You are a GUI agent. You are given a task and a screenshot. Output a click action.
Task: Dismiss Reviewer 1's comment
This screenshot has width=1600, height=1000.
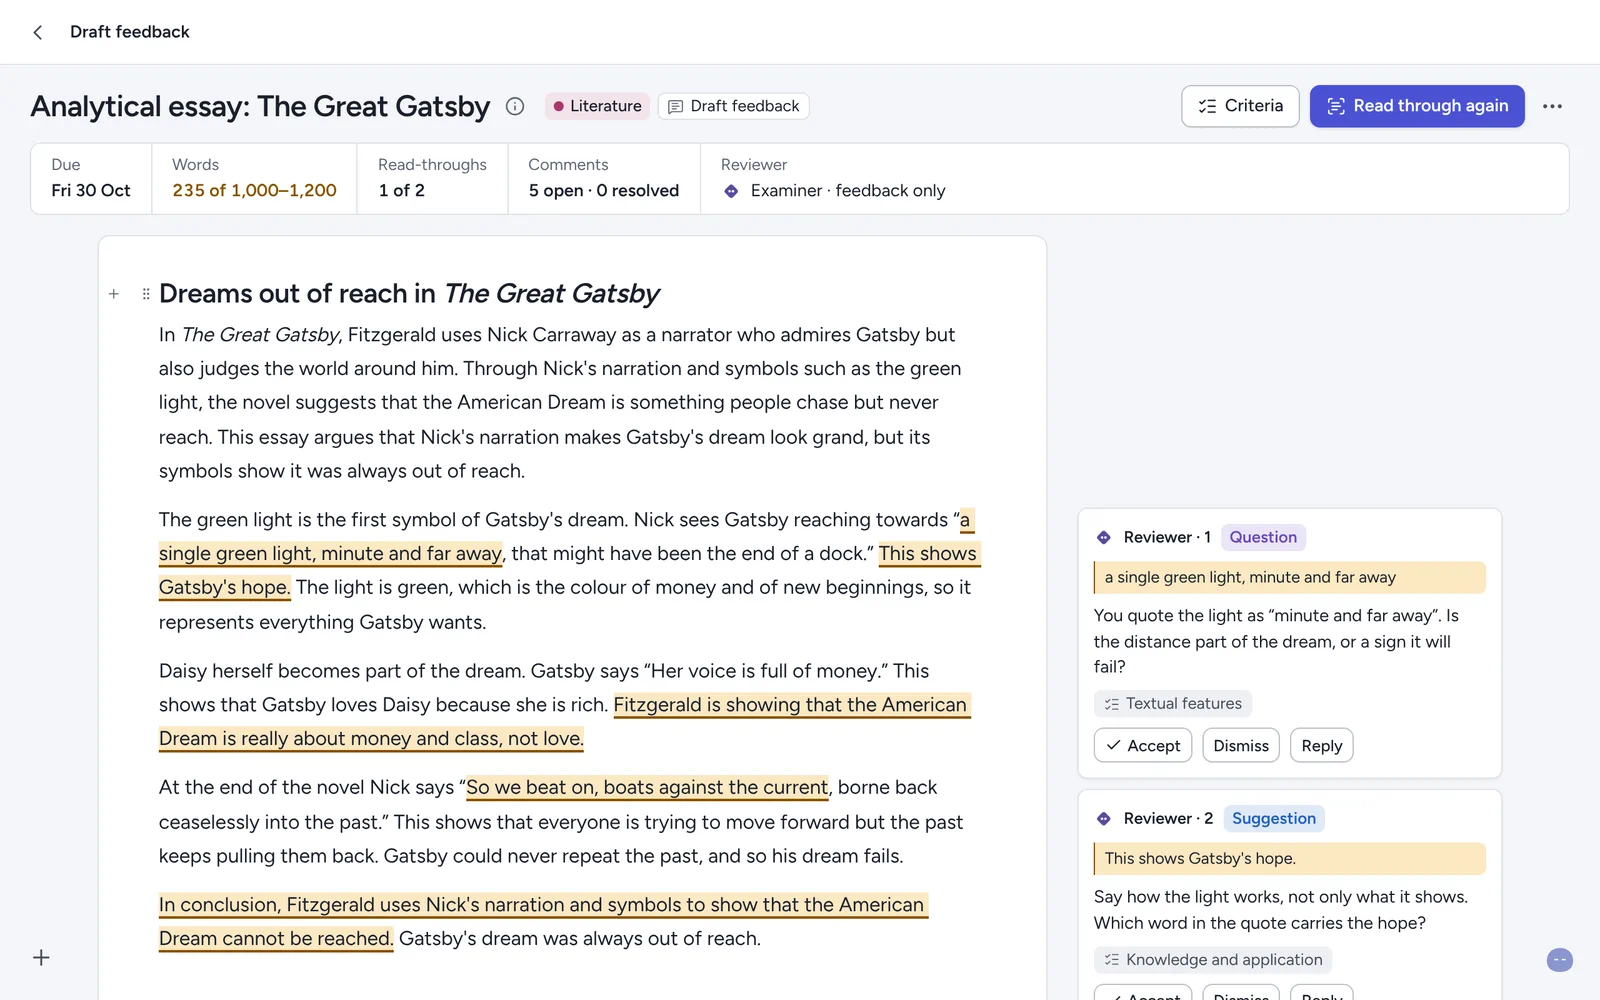pos(1241,746)
